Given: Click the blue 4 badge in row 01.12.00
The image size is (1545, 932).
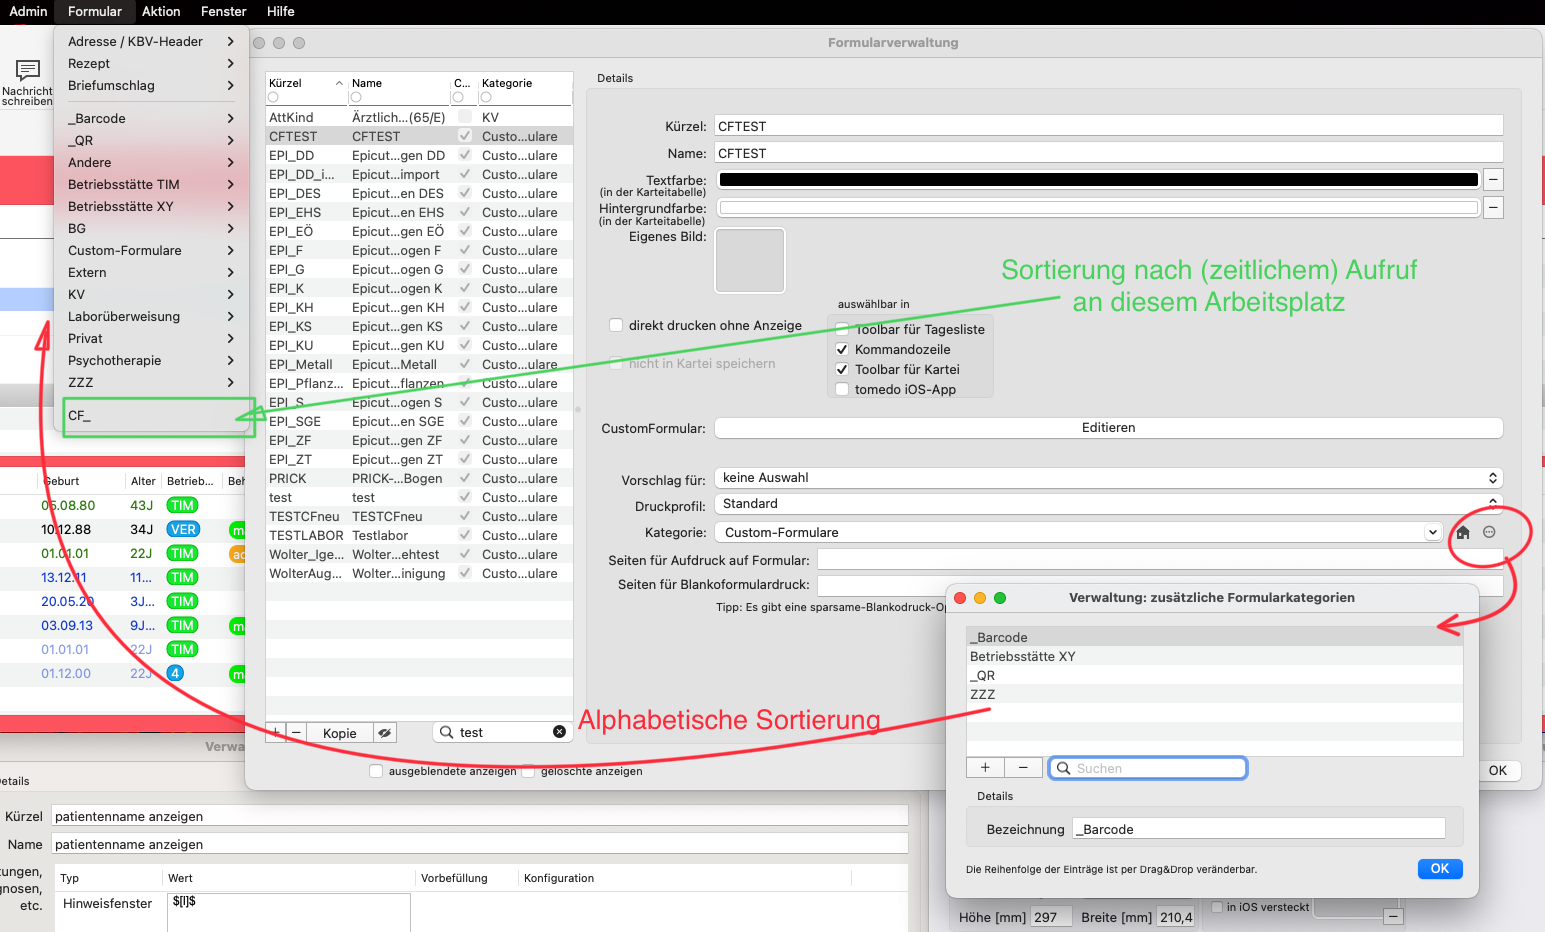Looking at the screenshot, I should pos(175,673).
